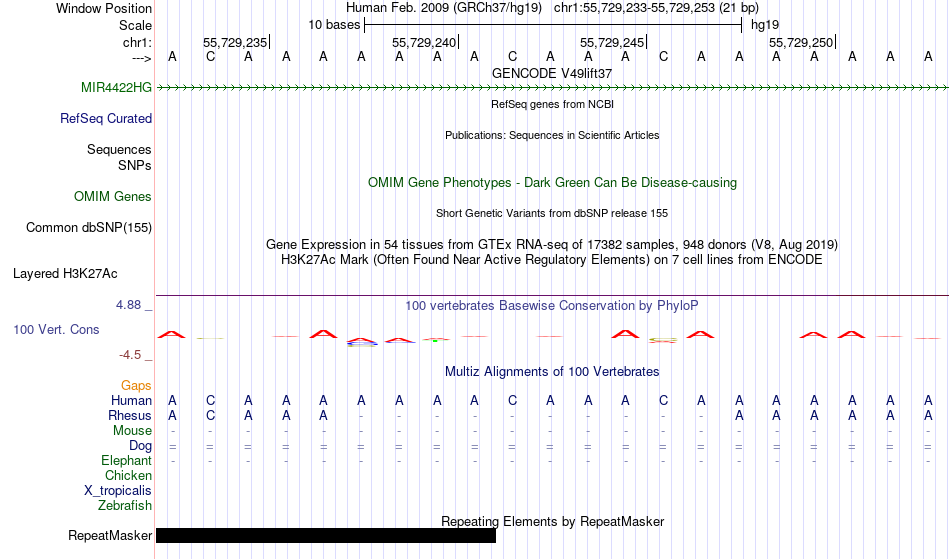Click the Layered H3K27Ac track label
This screenshot has width=950, height=559.
click(65, 274)
